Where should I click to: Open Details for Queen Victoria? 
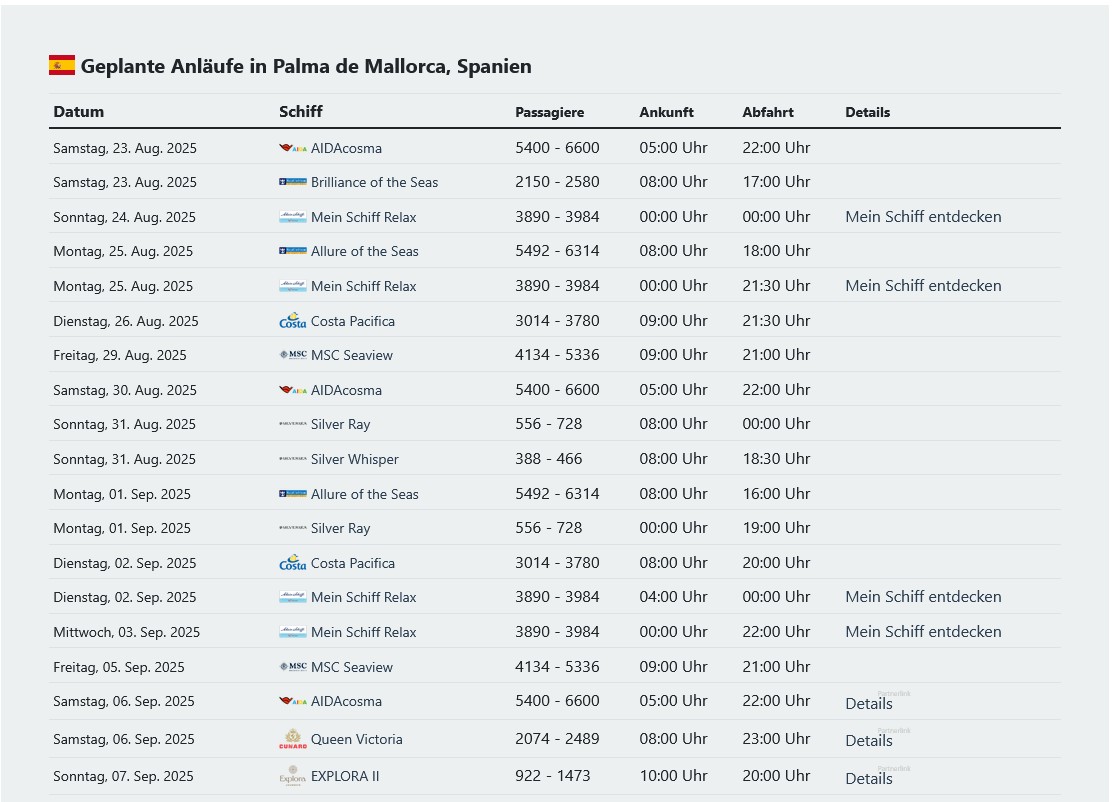[869, 740]
